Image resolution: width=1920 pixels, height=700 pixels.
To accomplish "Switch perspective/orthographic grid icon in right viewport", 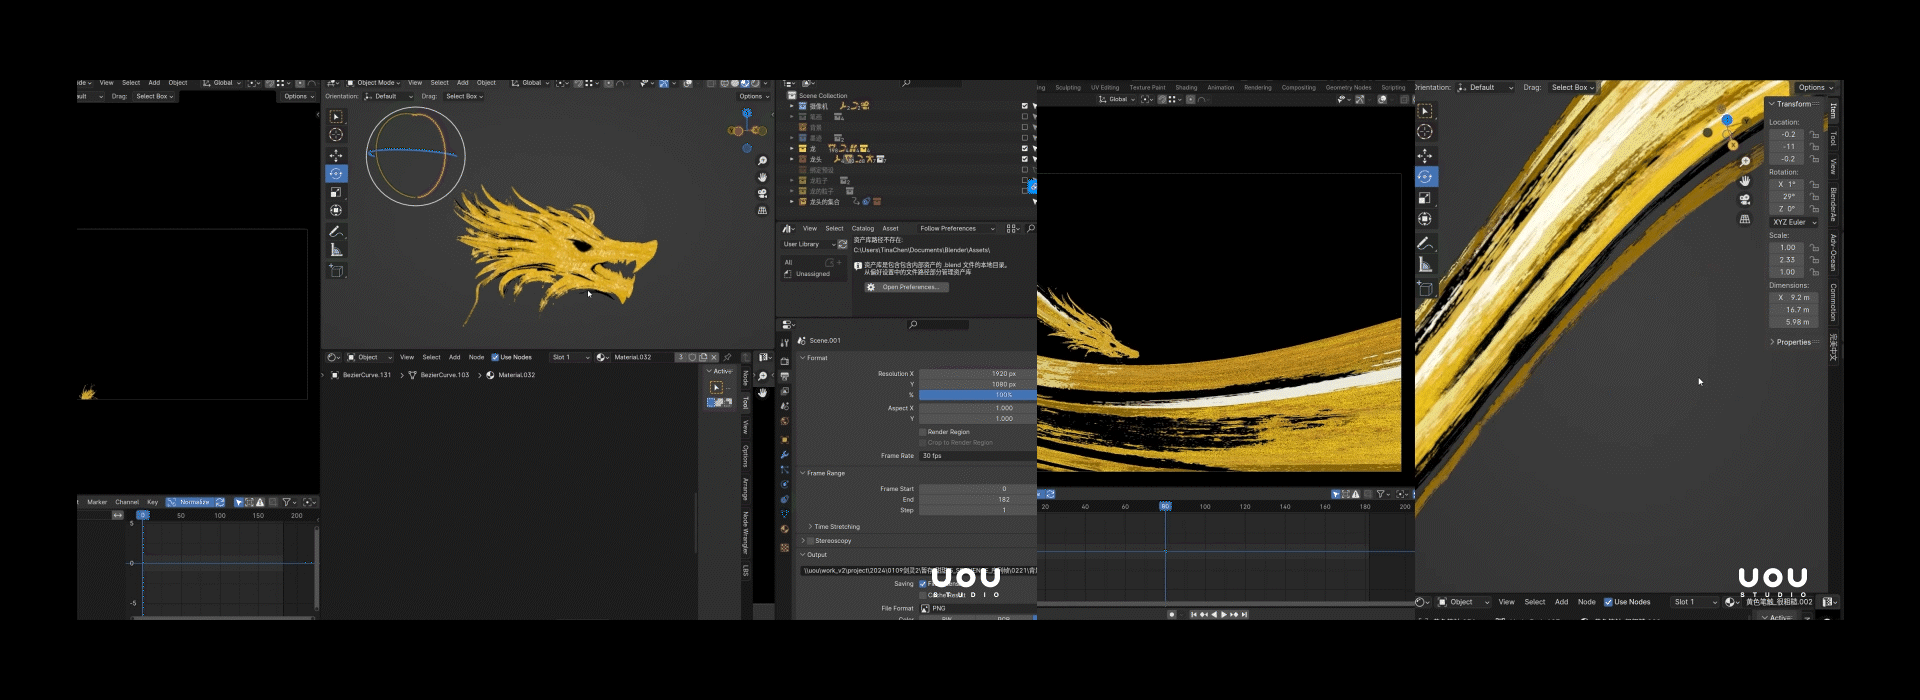I will tap(1745, 219).
